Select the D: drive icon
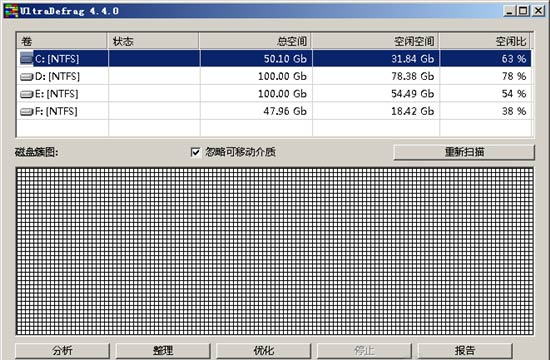This screenshot has height=360, width=550. tap(27, 77)
